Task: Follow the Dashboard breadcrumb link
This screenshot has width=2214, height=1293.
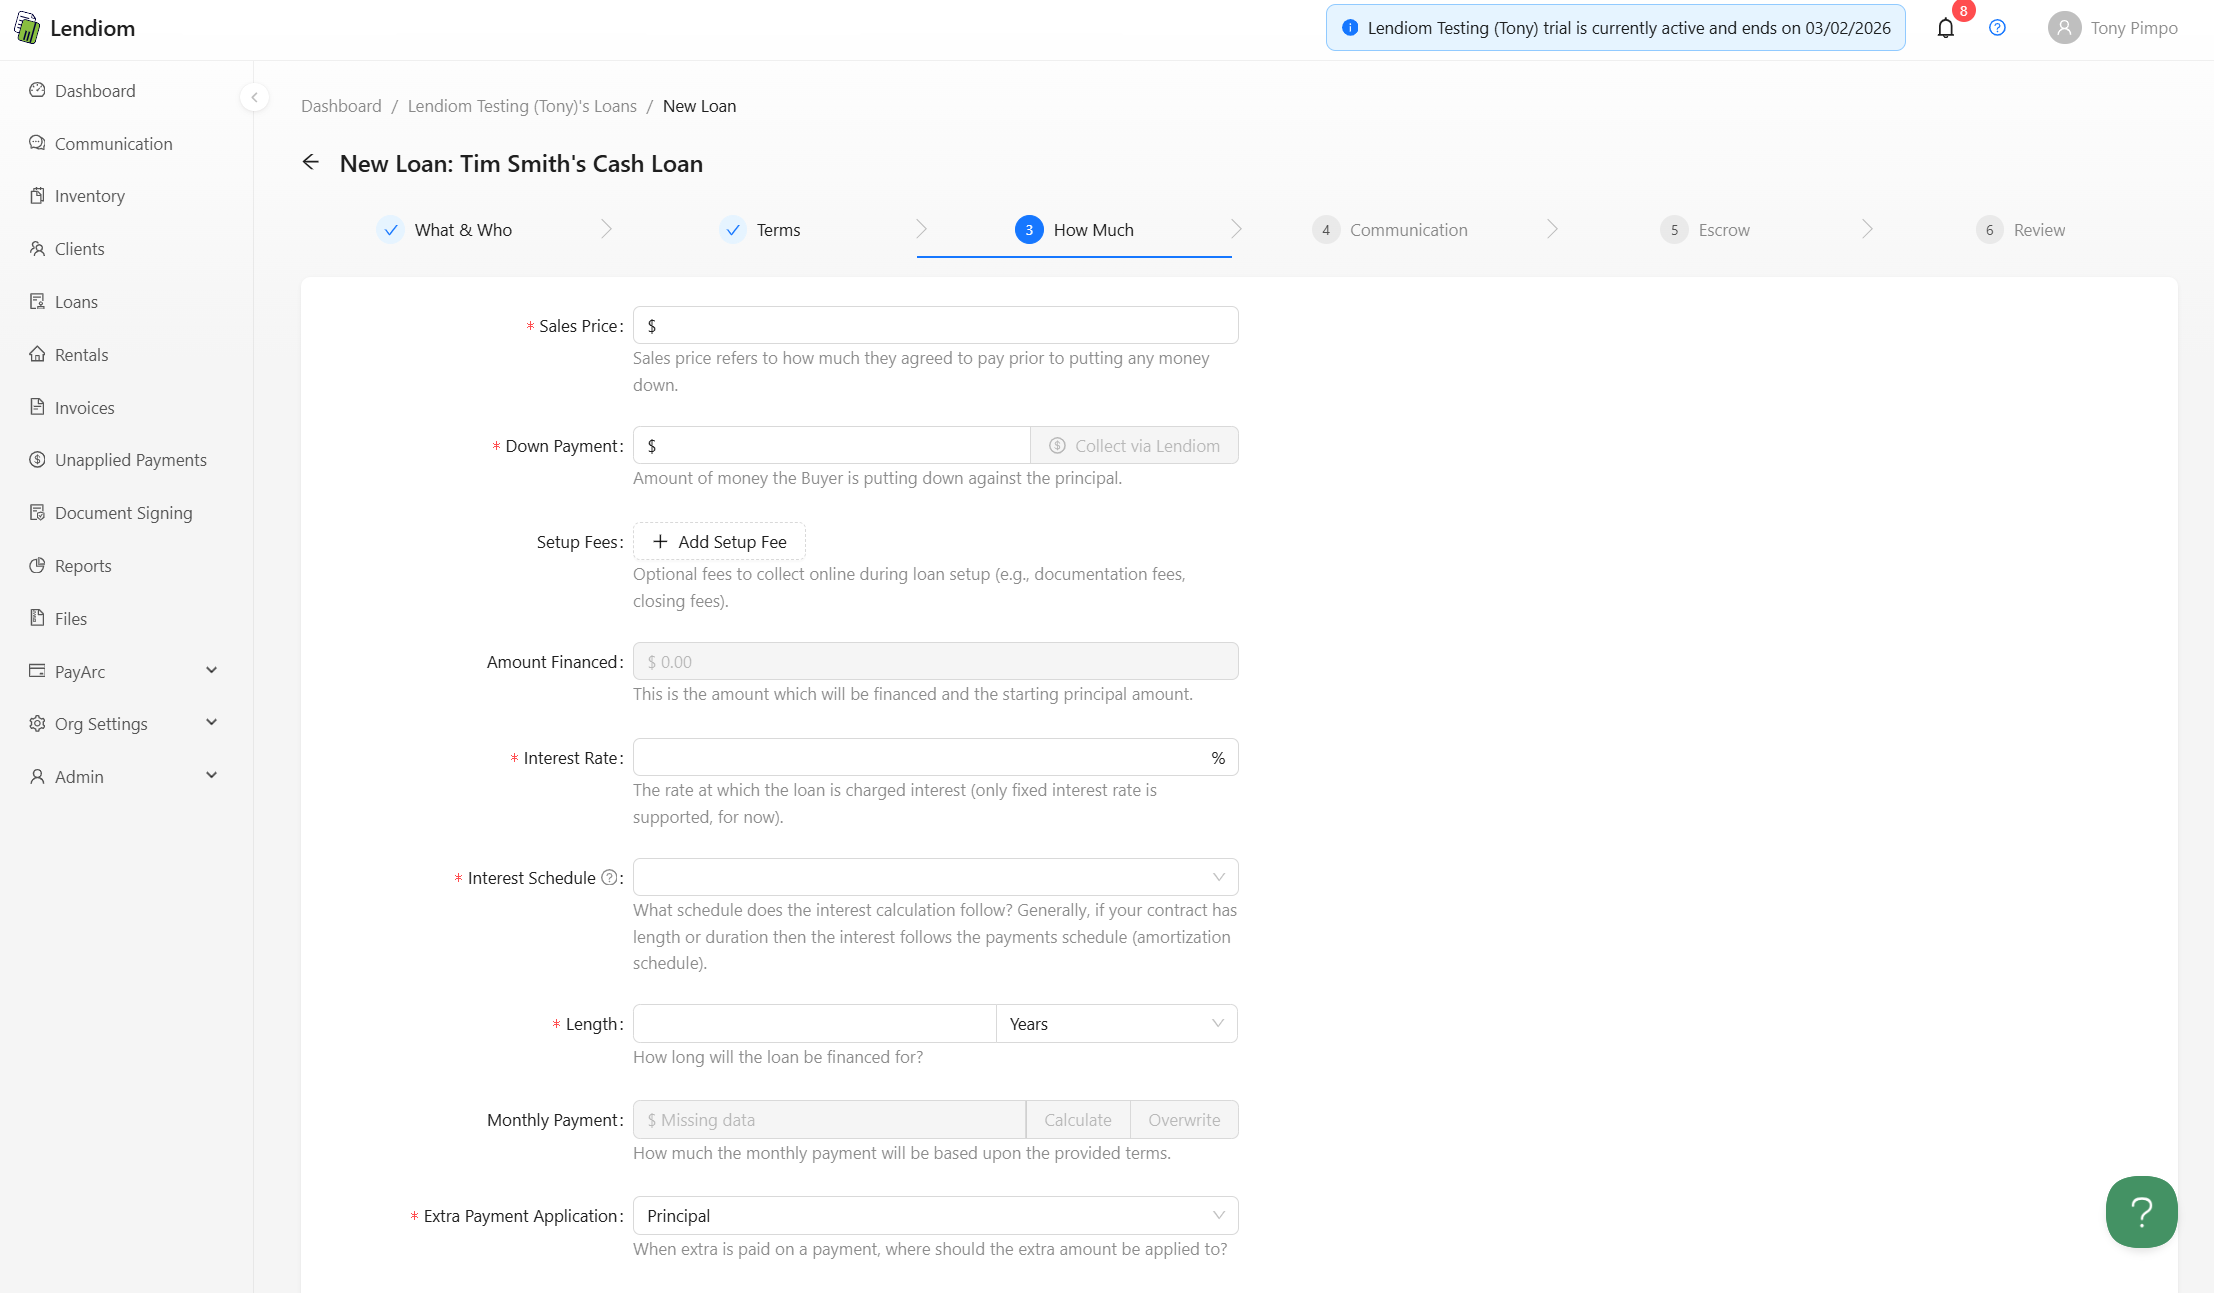Action: pos(341,106)
